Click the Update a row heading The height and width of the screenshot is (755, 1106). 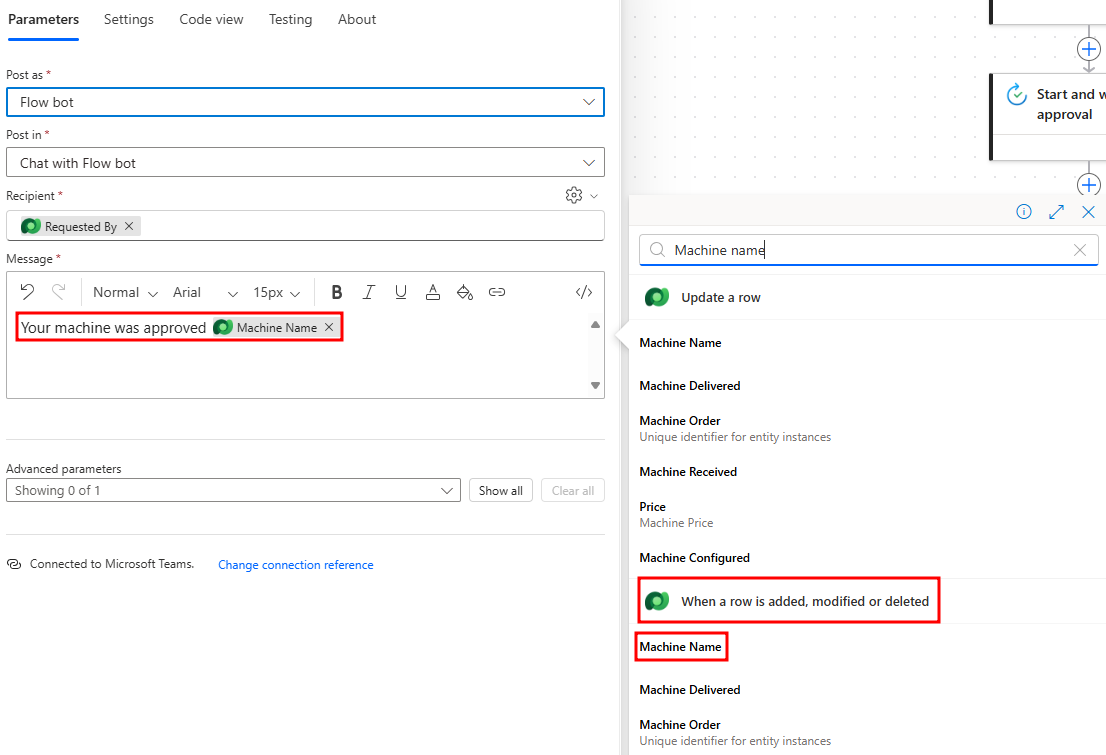(x=721, y=298)
